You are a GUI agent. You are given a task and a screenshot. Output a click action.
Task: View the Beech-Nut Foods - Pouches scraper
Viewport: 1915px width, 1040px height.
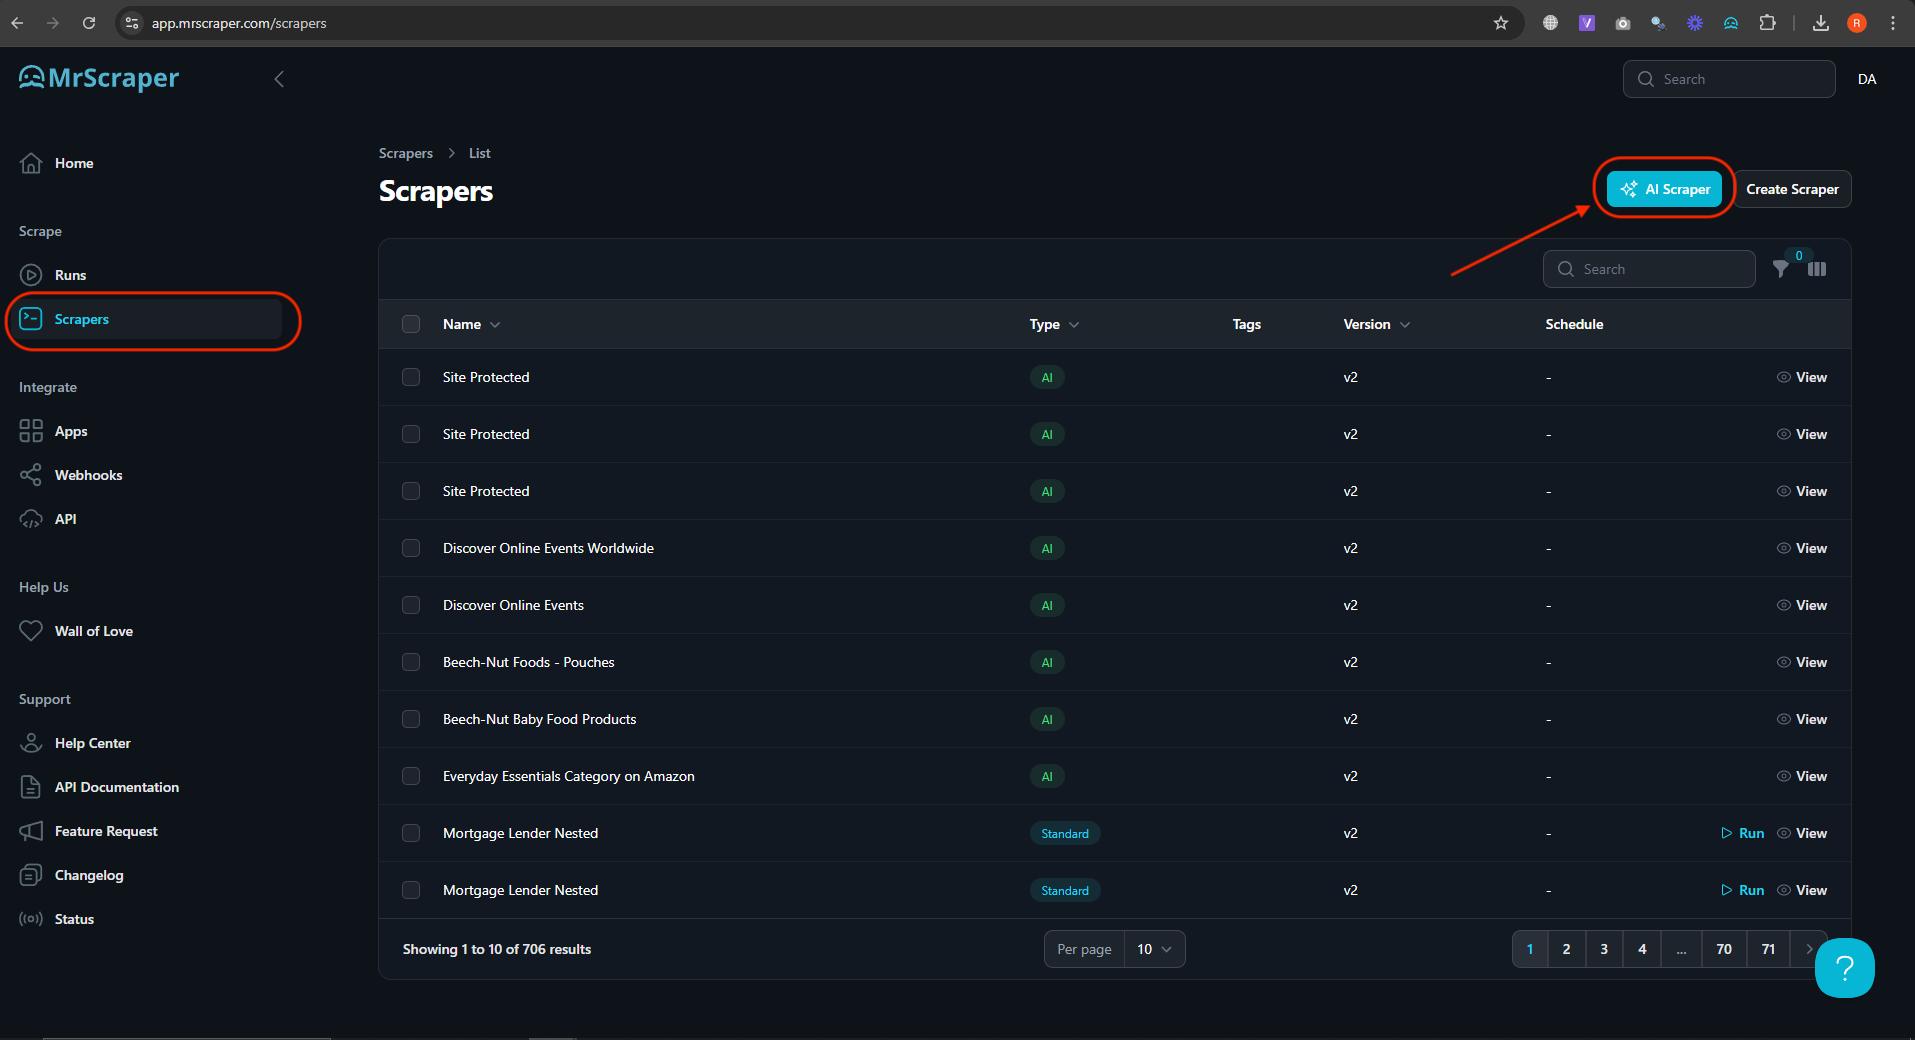(1802, 662)
